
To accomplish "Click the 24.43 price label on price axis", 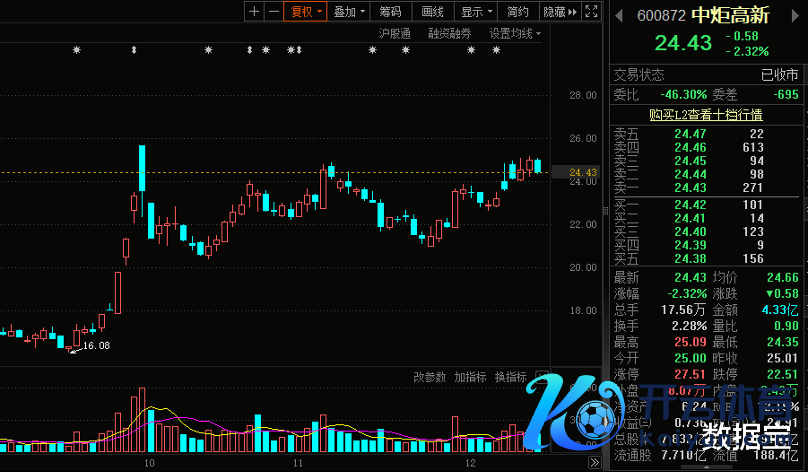I will click(x=583, y=173).
